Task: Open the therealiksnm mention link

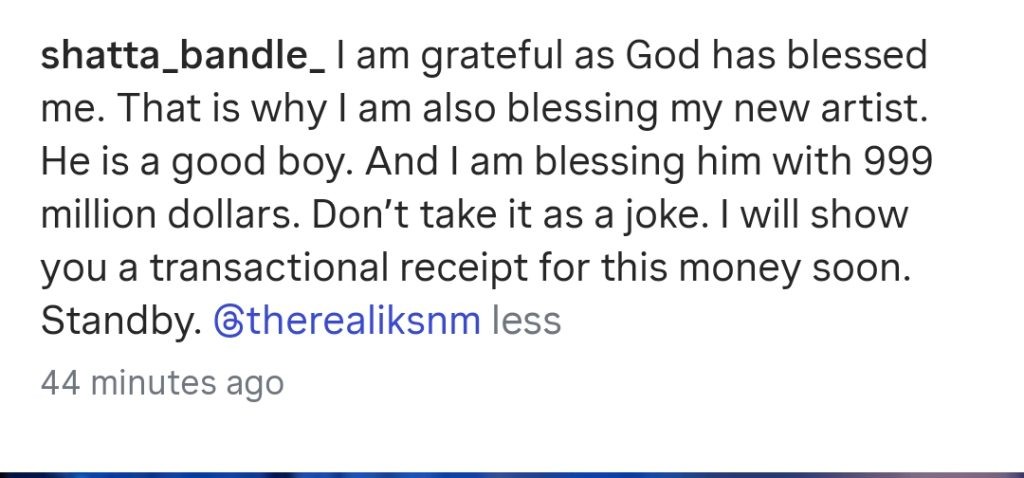Action: pos(347,321)
